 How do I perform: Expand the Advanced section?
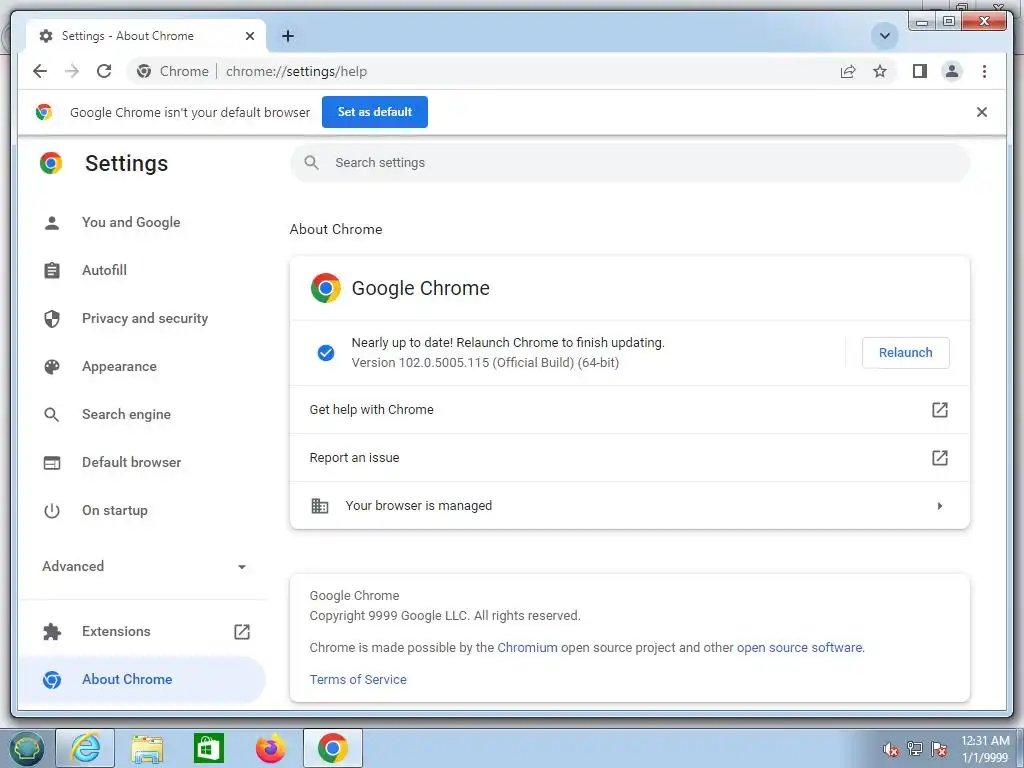tap(144, 566)
